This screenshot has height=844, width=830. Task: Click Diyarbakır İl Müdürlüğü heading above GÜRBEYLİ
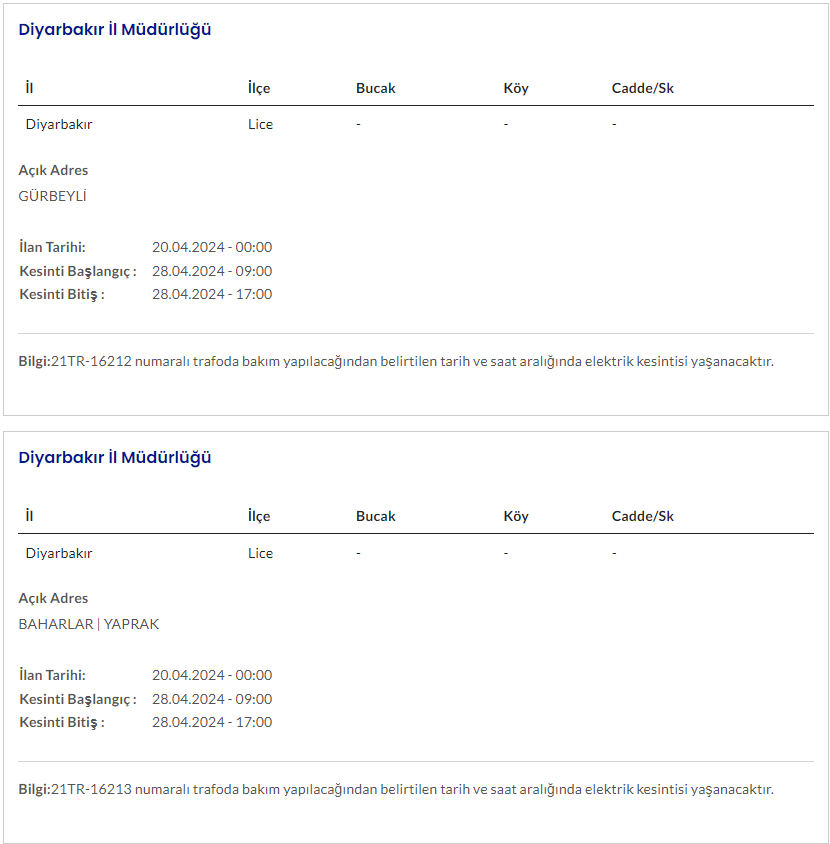click(x=115, y=30)
